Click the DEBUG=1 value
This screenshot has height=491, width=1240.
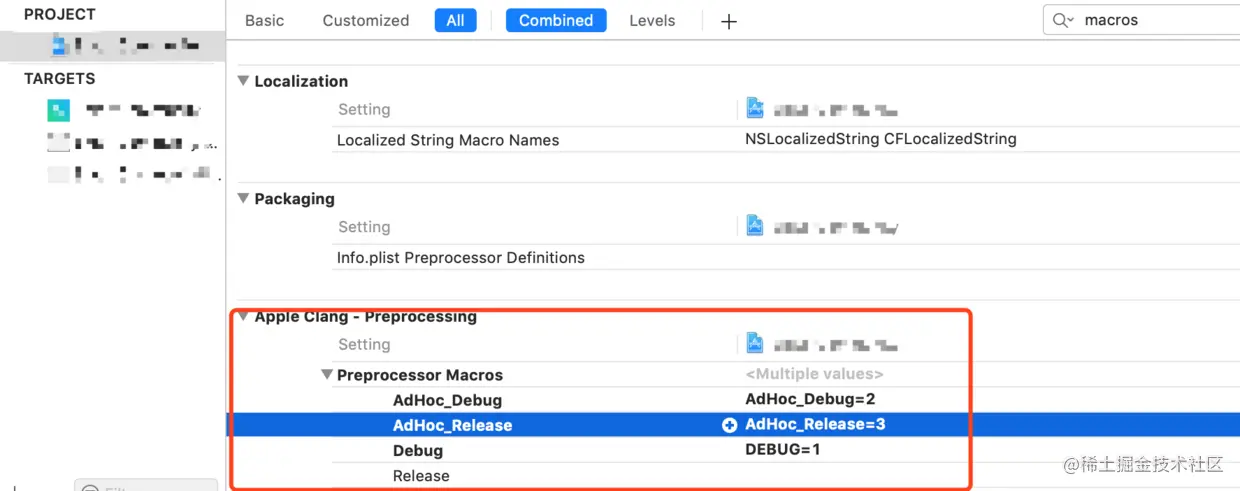782,450
